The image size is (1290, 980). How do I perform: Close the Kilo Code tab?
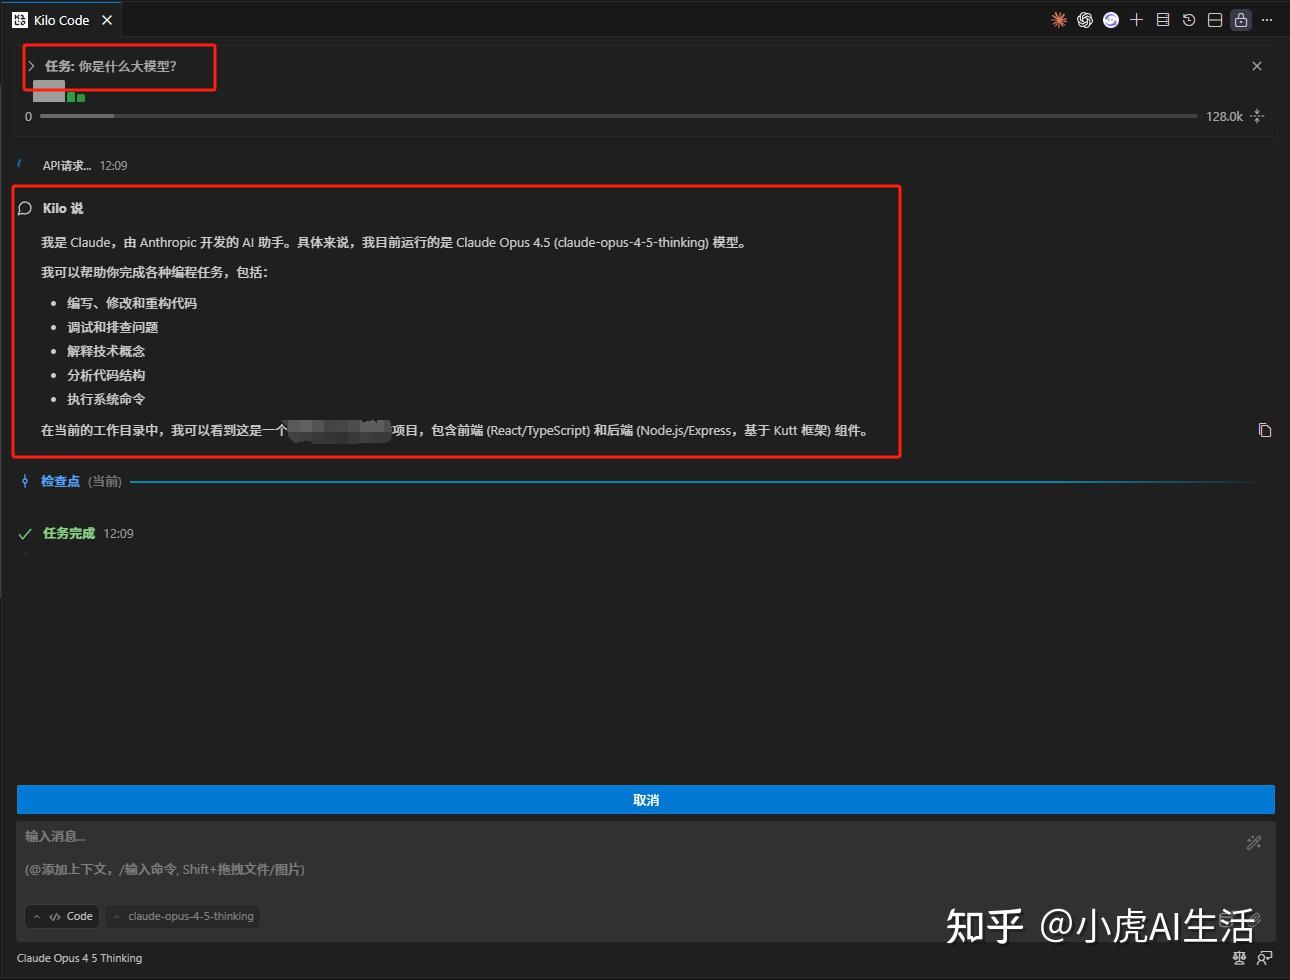(107, 20)
